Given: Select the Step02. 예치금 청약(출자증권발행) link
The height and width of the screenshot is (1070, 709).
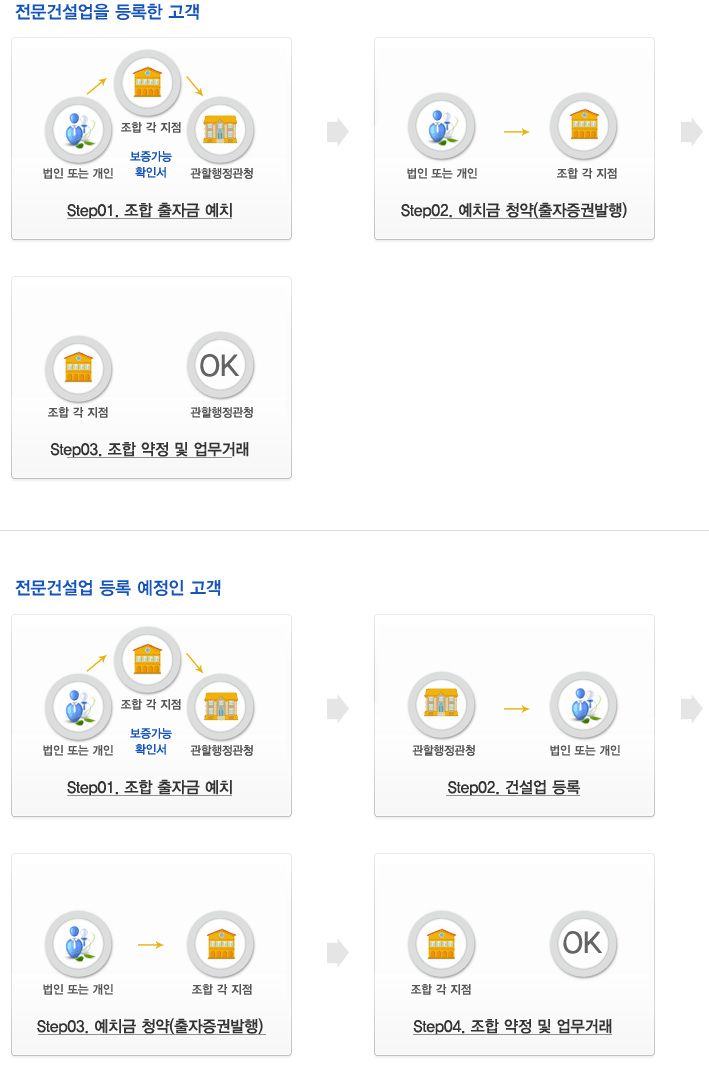Looking at the screenshot, I should pyautogui.click(x=513, y=211).
